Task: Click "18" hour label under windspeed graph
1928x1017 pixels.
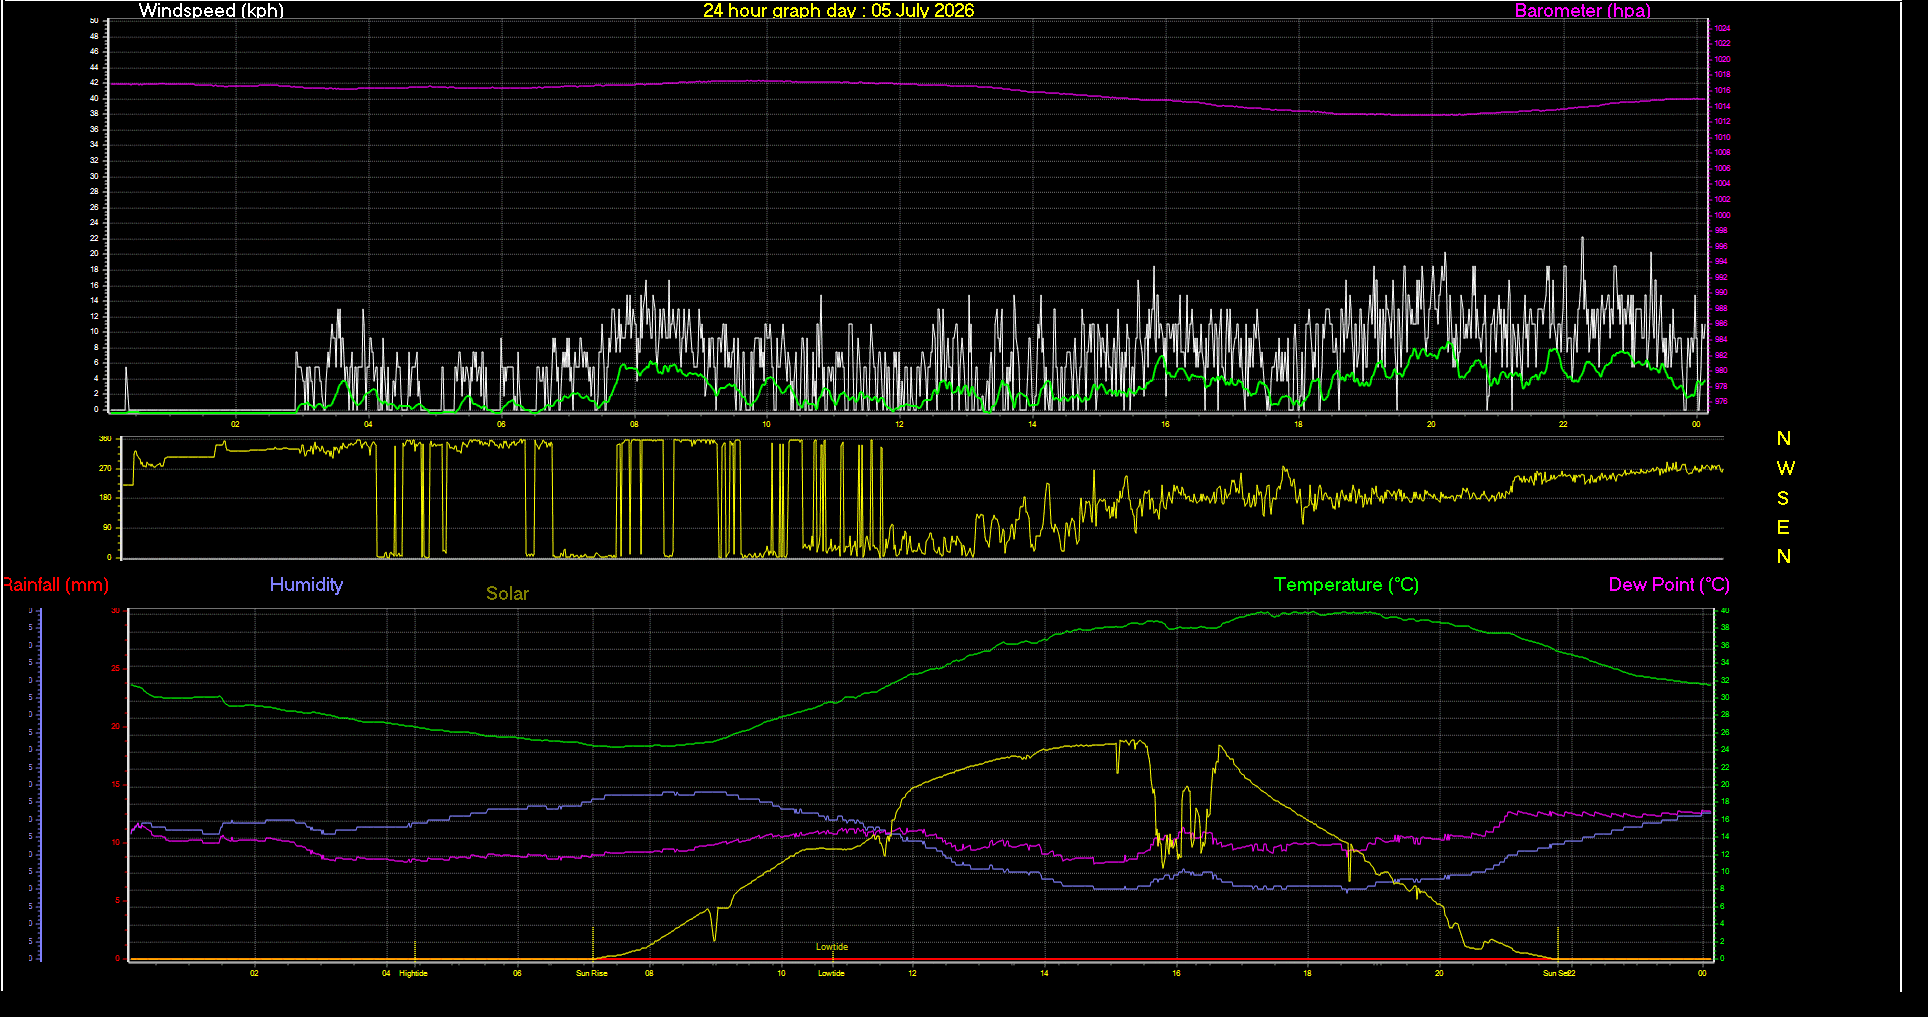Action: (1298, 424)
